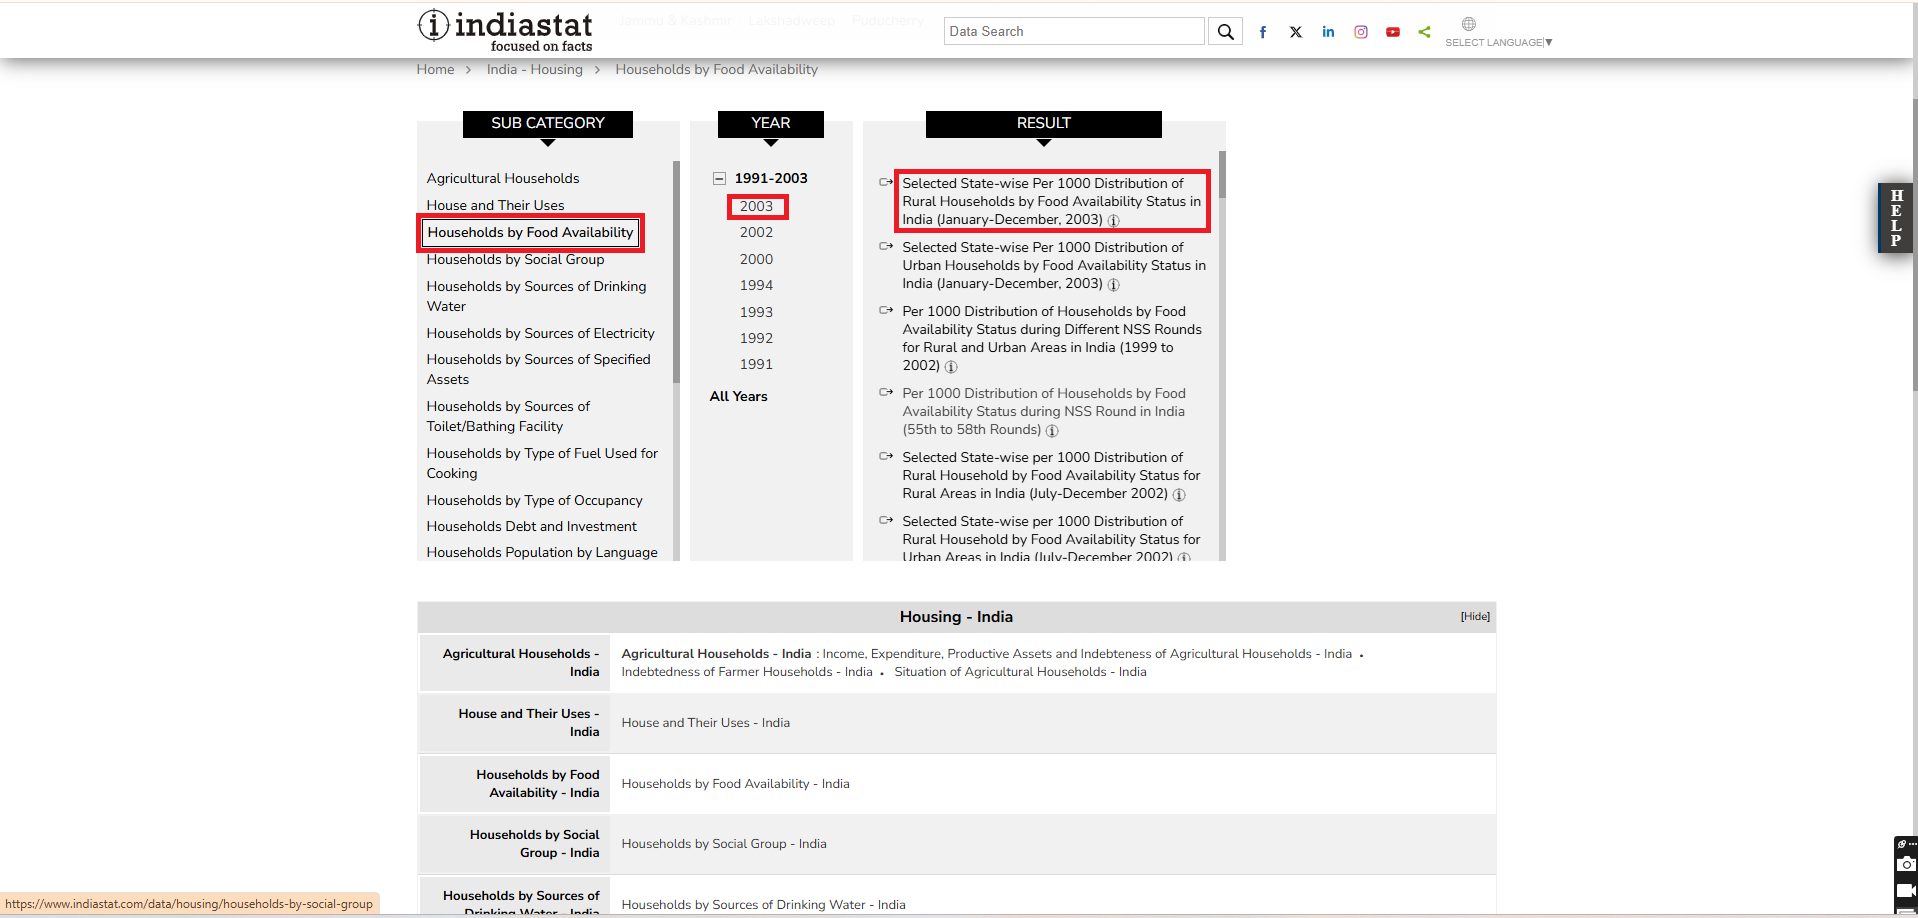
Task: Open Agricultural Households sub category
Action: tap(502, 178)
